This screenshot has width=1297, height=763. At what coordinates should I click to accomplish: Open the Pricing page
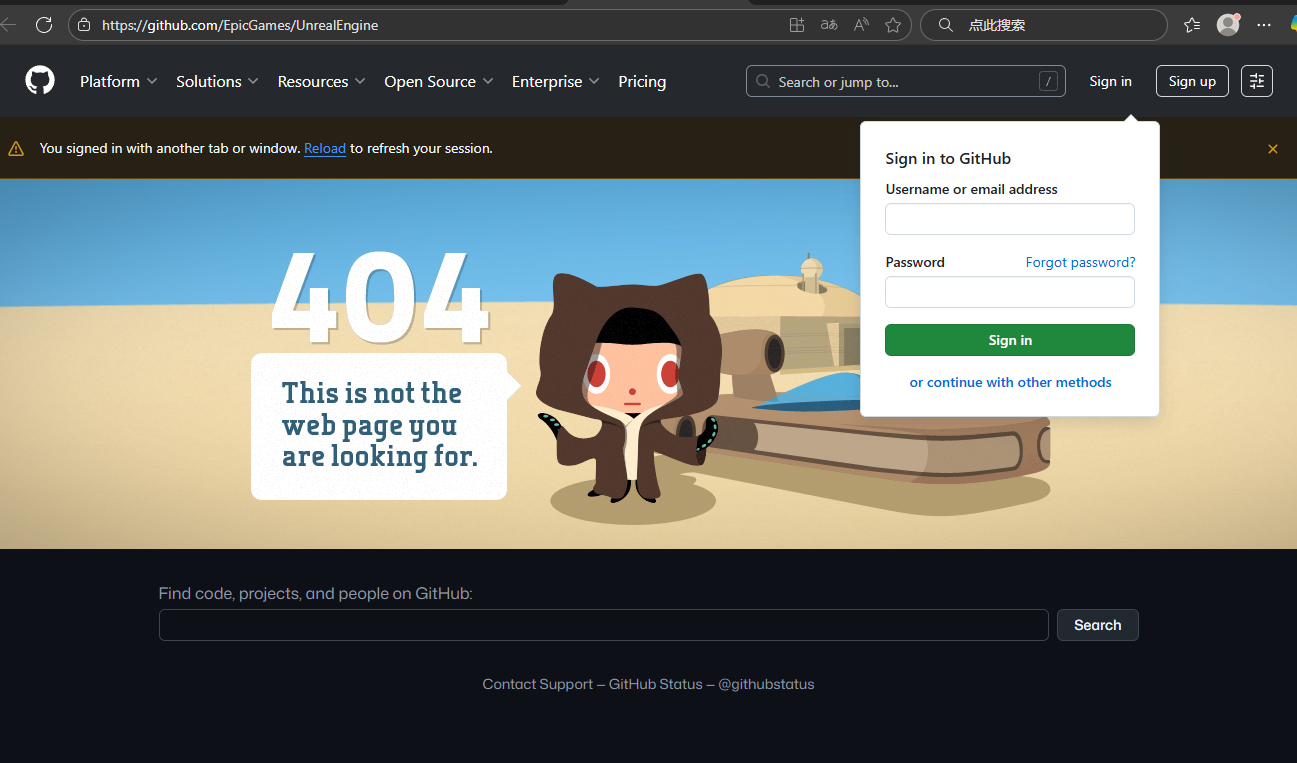(642, 82)
